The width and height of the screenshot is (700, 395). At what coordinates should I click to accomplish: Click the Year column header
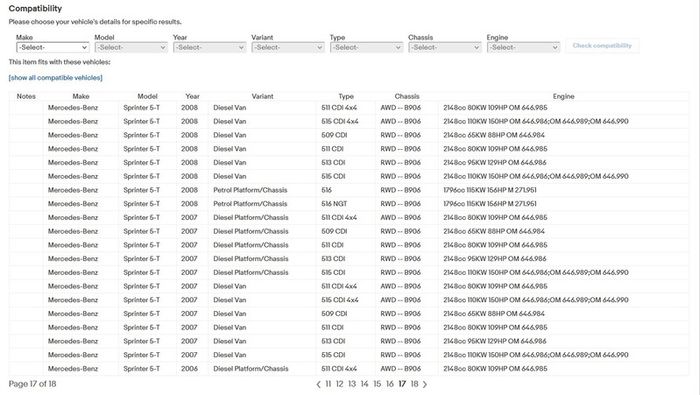point(192,96)
